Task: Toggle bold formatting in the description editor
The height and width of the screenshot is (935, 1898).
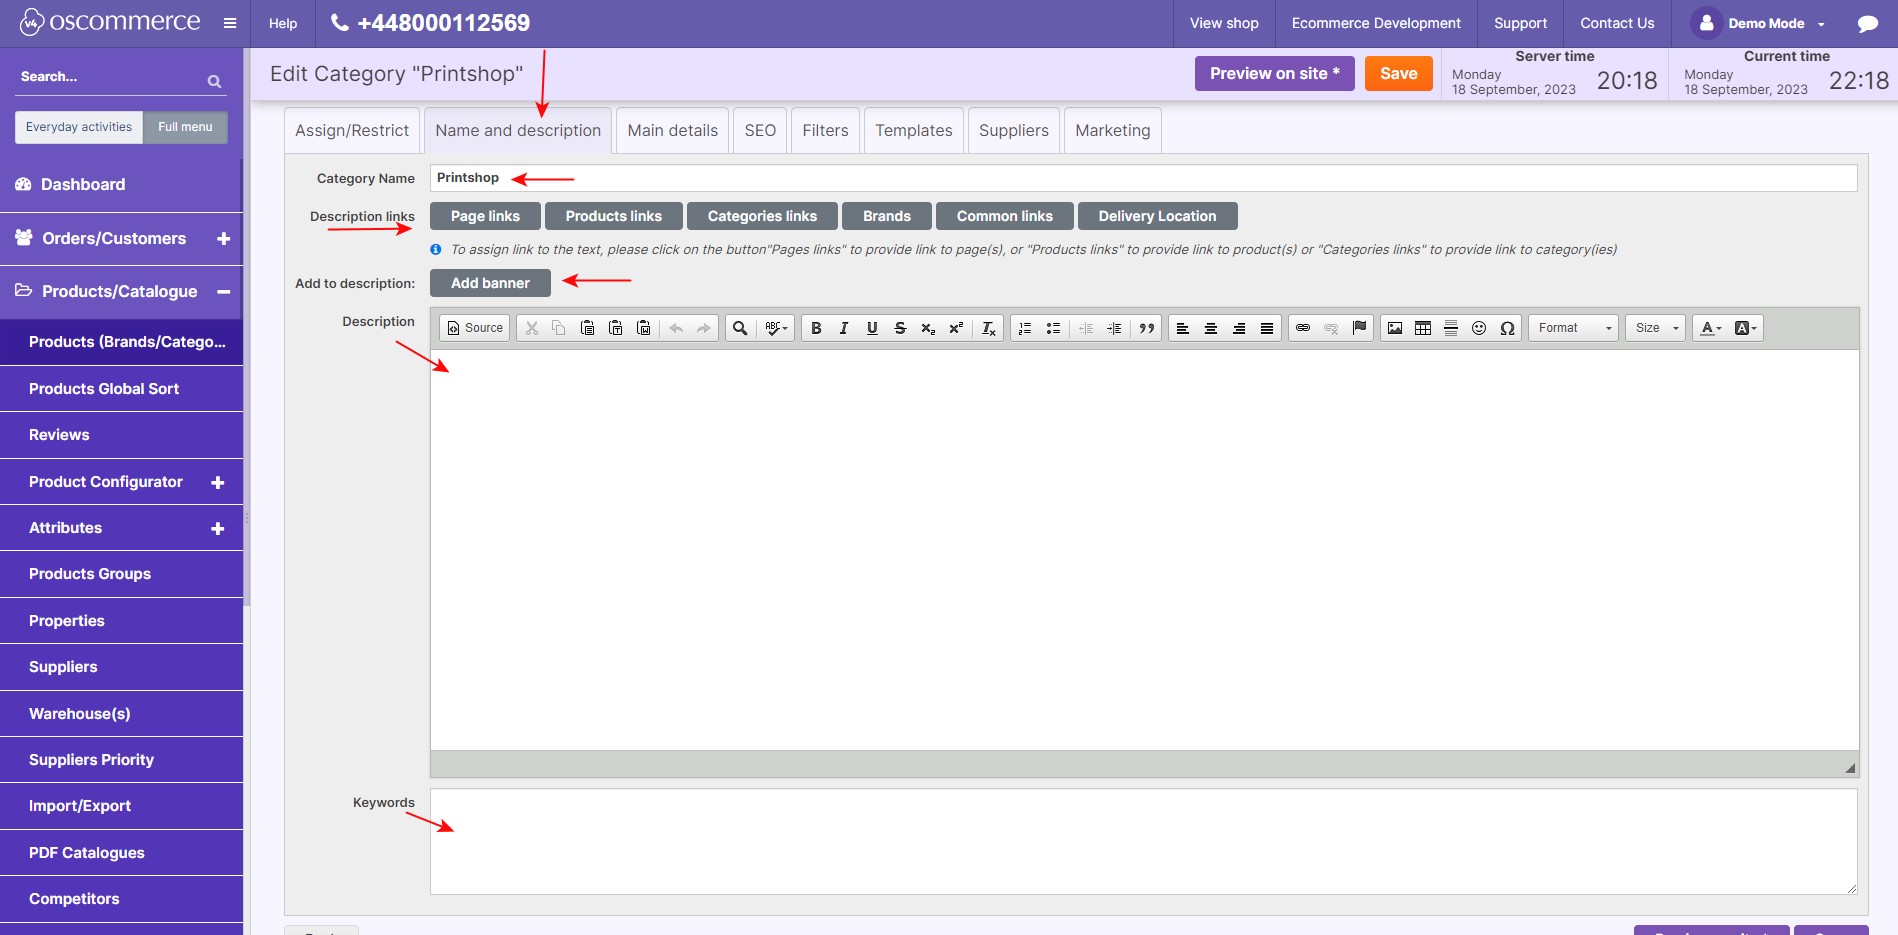Action: [x=816, y=328]
